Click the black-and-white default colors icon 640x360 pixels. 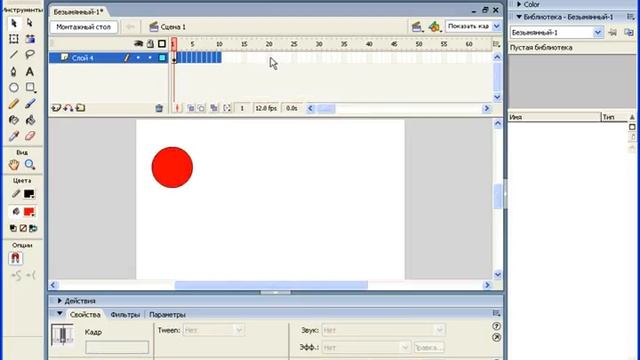pos(13,228)
